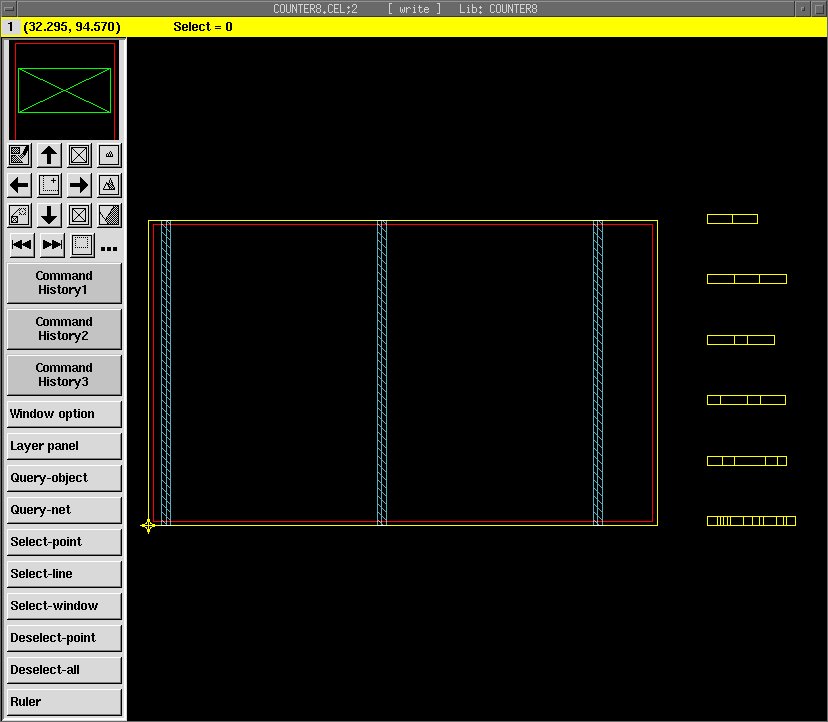828x722 pixels.
Task: Click the layout overview thumbnail
Action: [64, 90]
